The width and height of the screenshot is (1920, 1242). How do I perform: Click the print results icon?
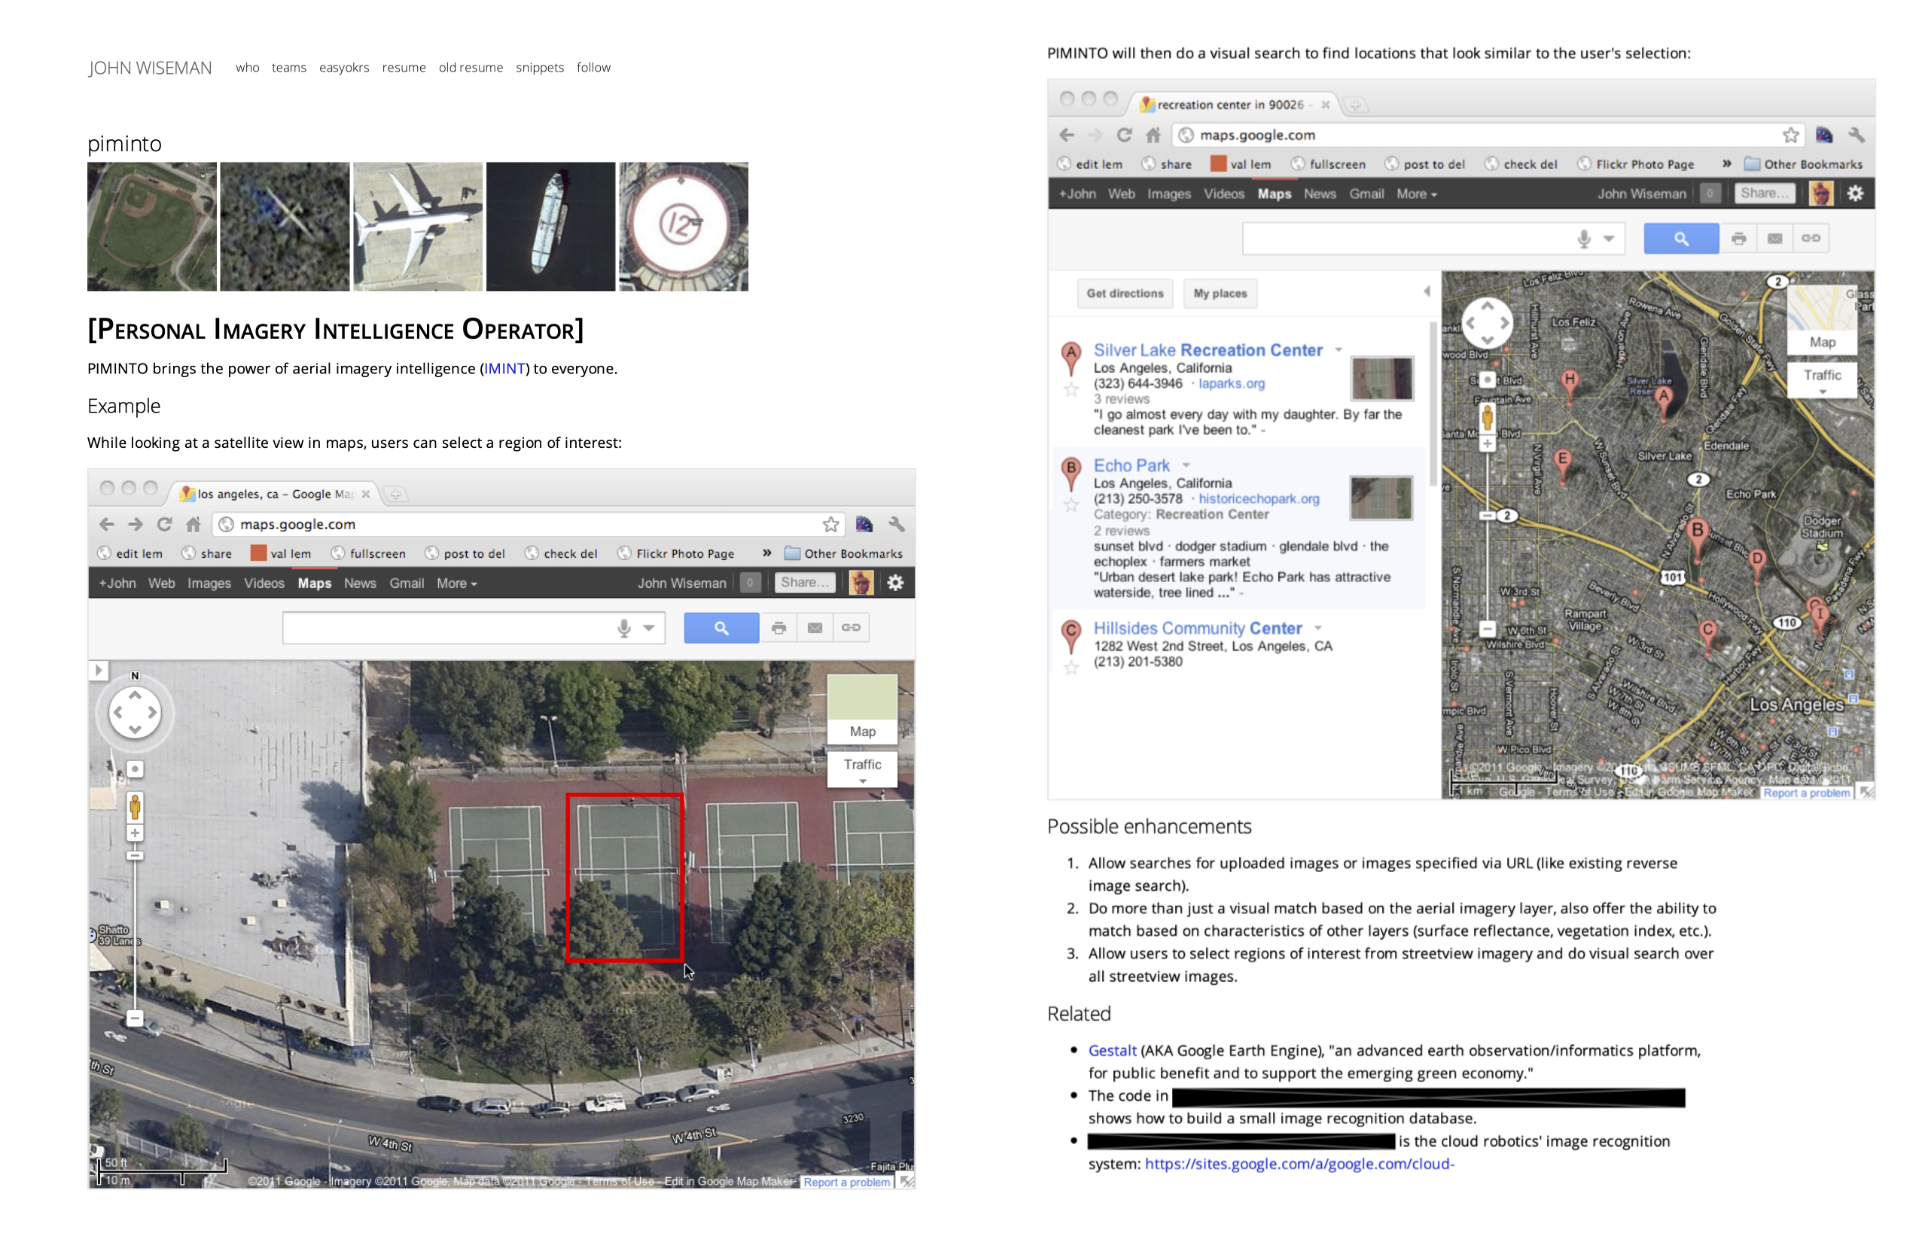(1739, 238)
